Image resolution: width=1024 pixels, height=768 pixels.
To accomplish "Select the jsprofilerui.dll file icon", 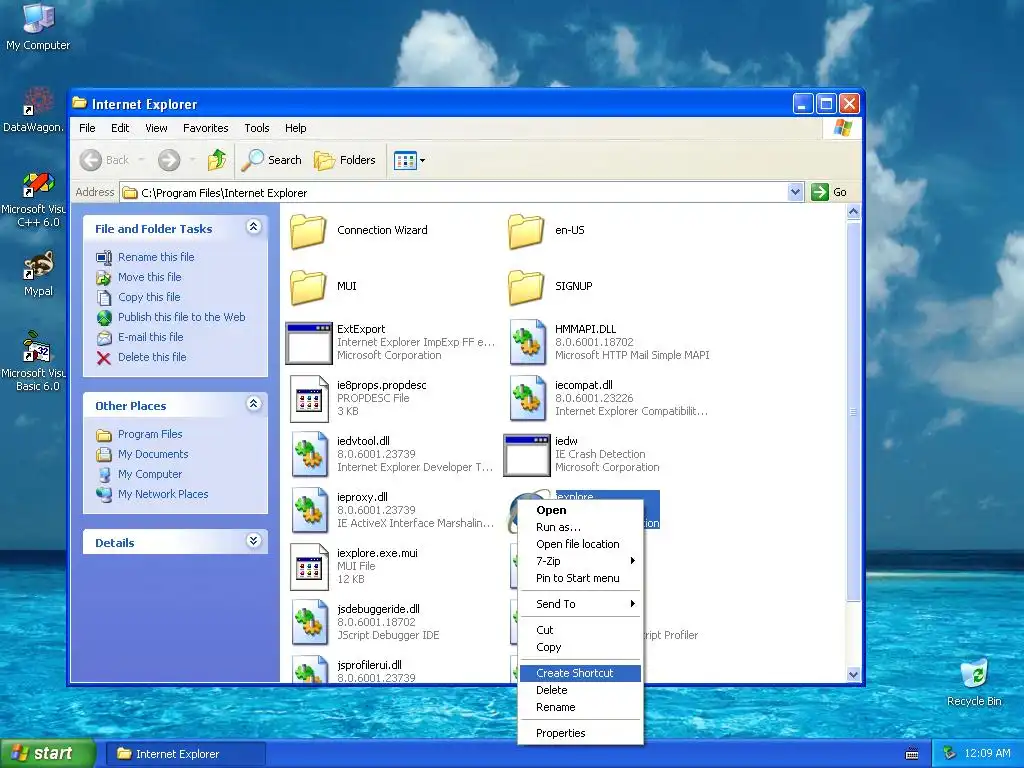I will (x=310, y=670).
